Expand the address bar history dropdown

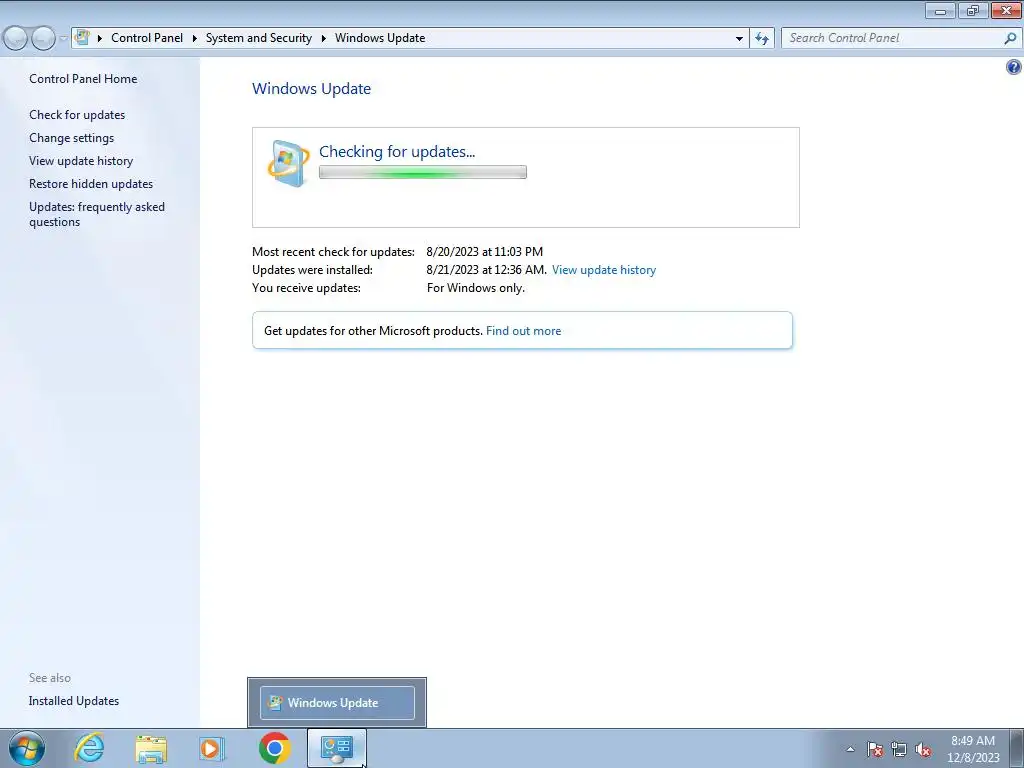pyautogui.click(x=739, y=38)
